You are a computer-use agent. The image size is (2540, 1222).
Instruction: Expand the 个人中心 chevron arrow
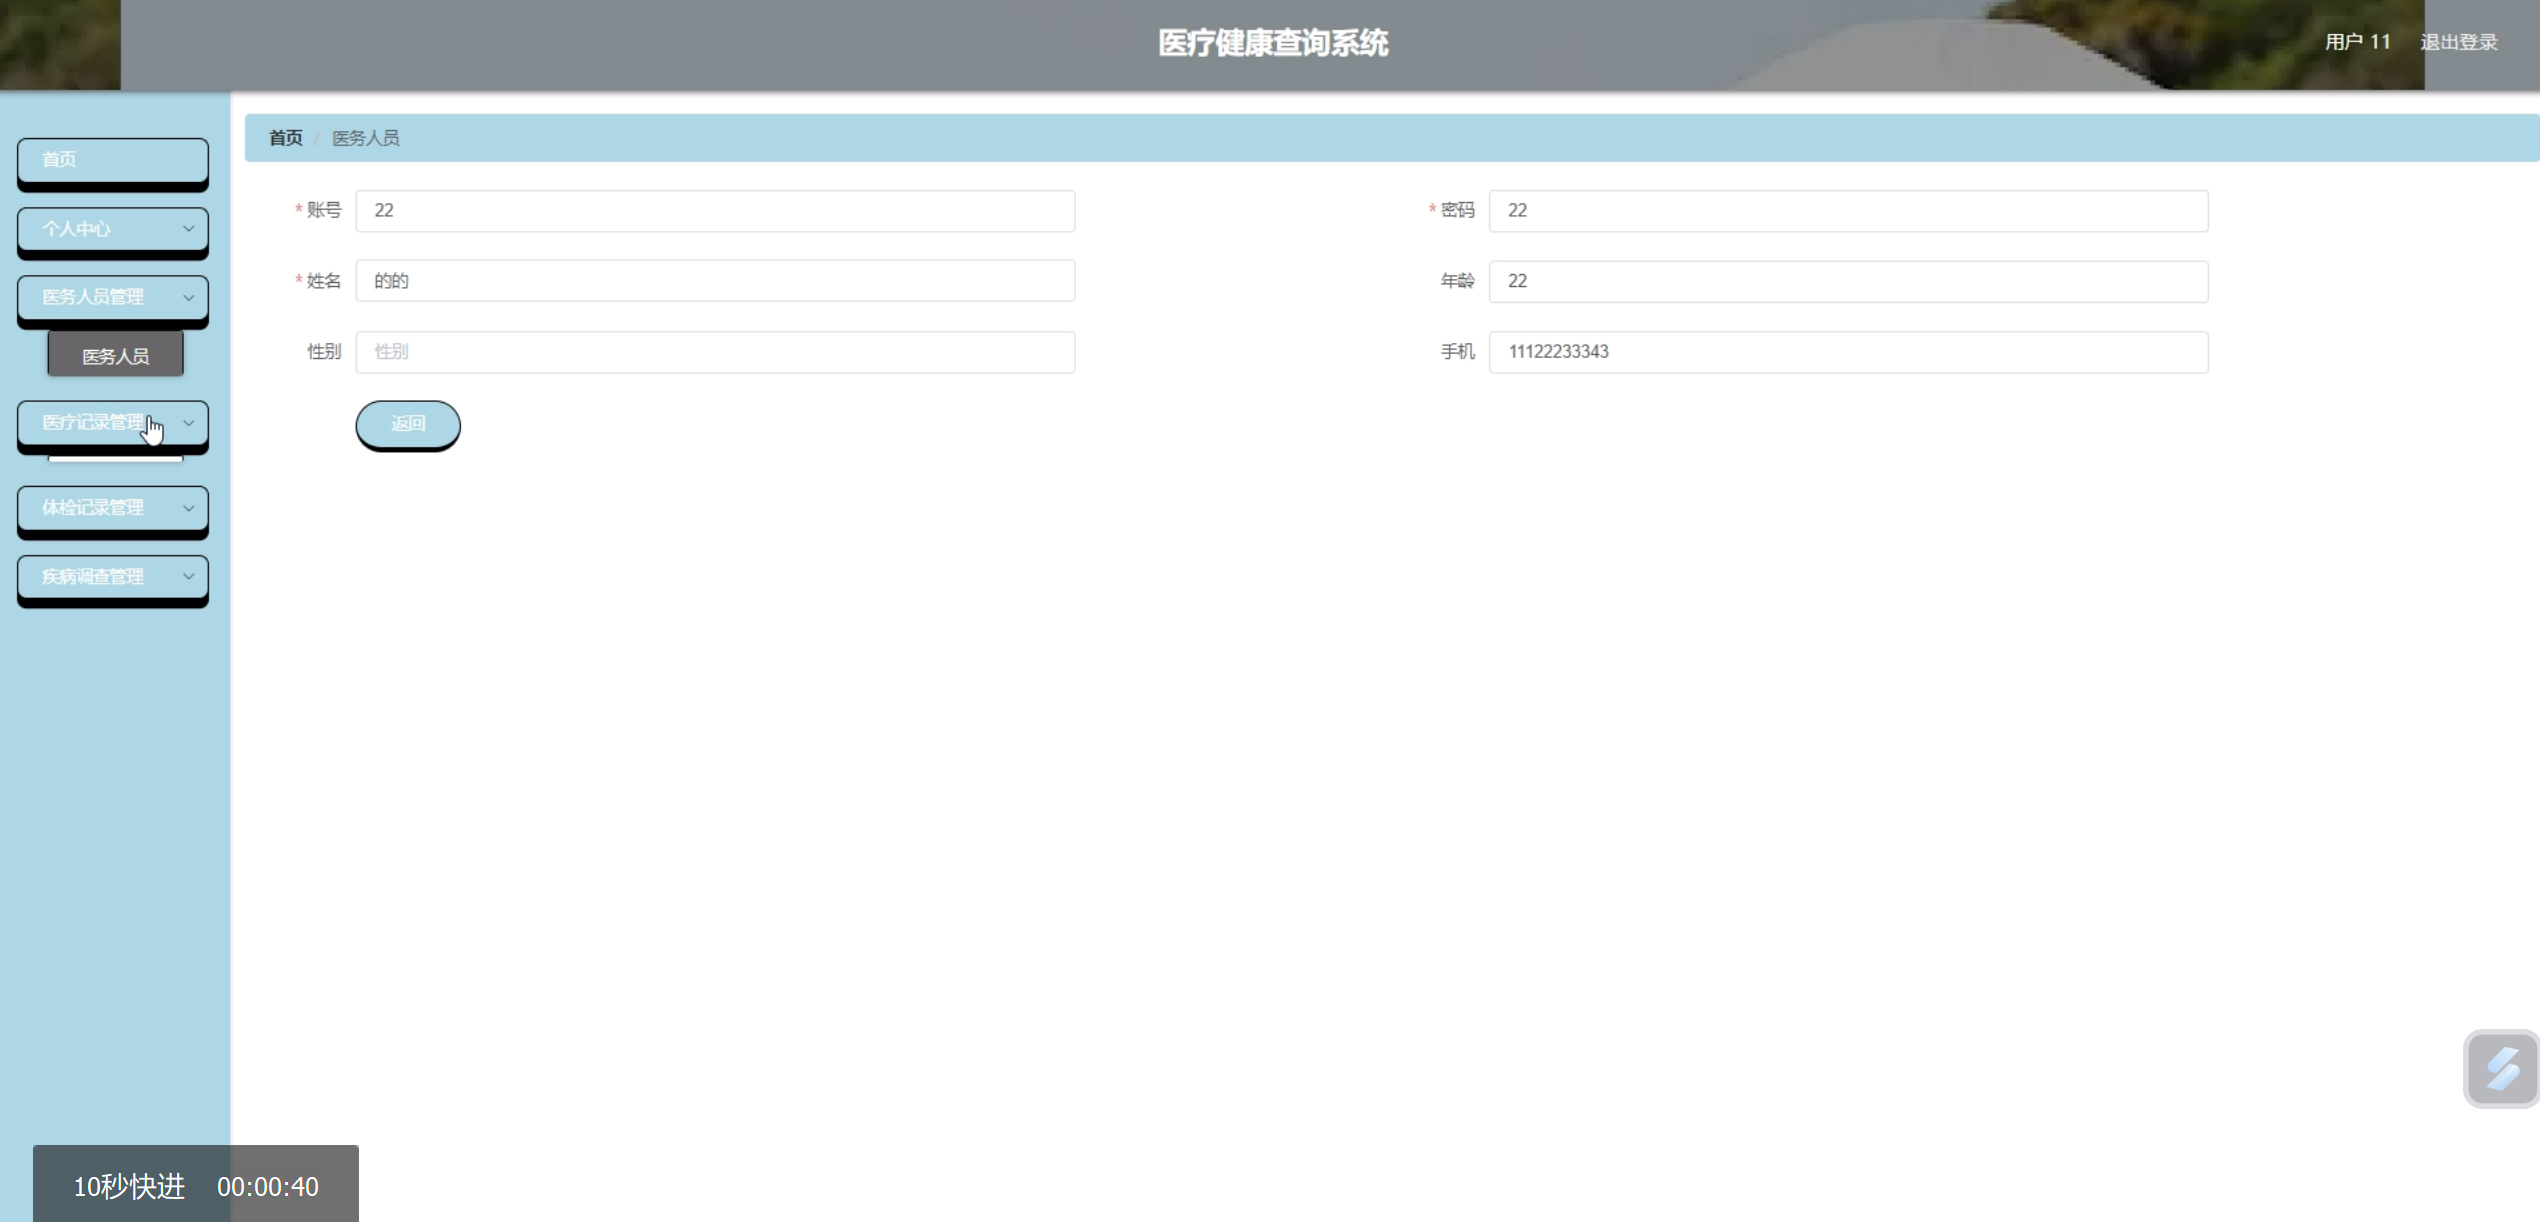[x=188, y=229]
